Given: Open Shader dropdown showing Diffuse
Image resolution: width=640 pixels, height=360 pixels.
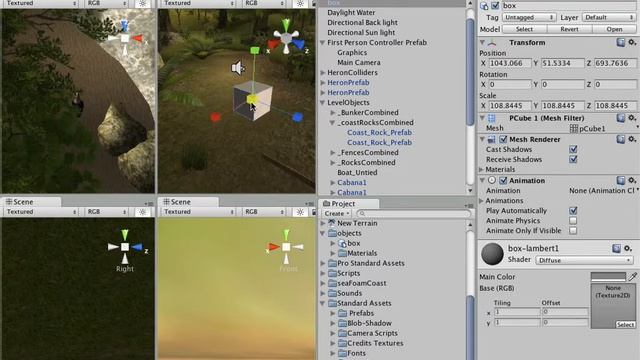Looking at the screenshot, I should pyautogui.click(x=584, y=260).
